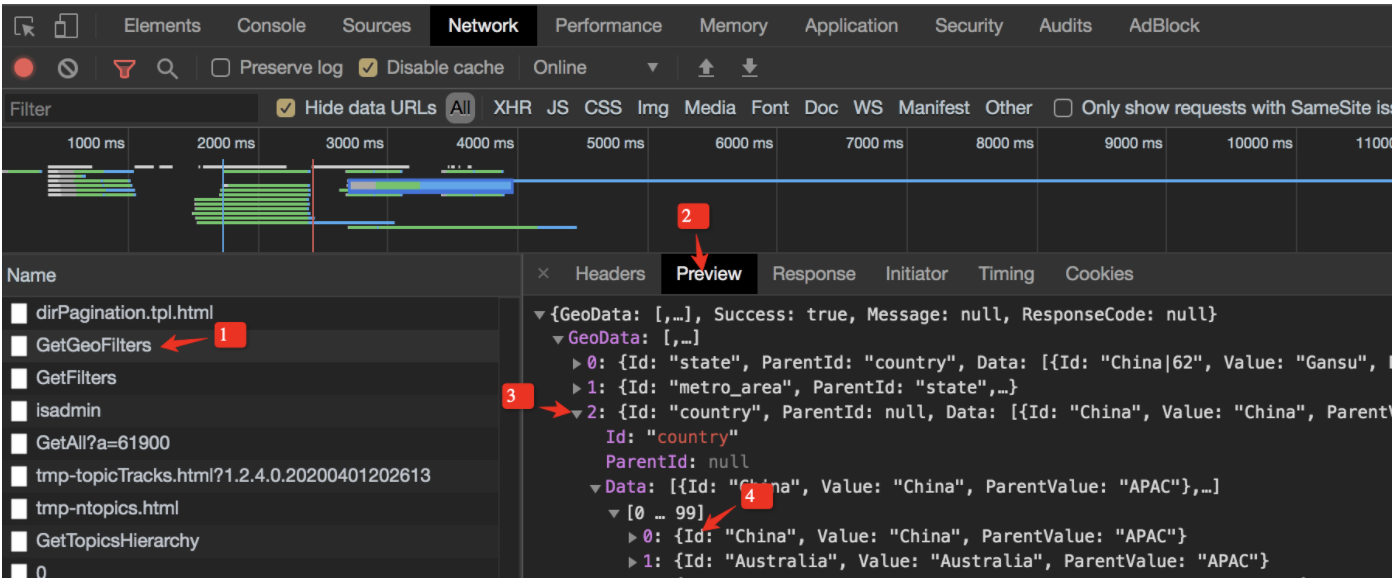Toggle the device toolbar icon

66,26
